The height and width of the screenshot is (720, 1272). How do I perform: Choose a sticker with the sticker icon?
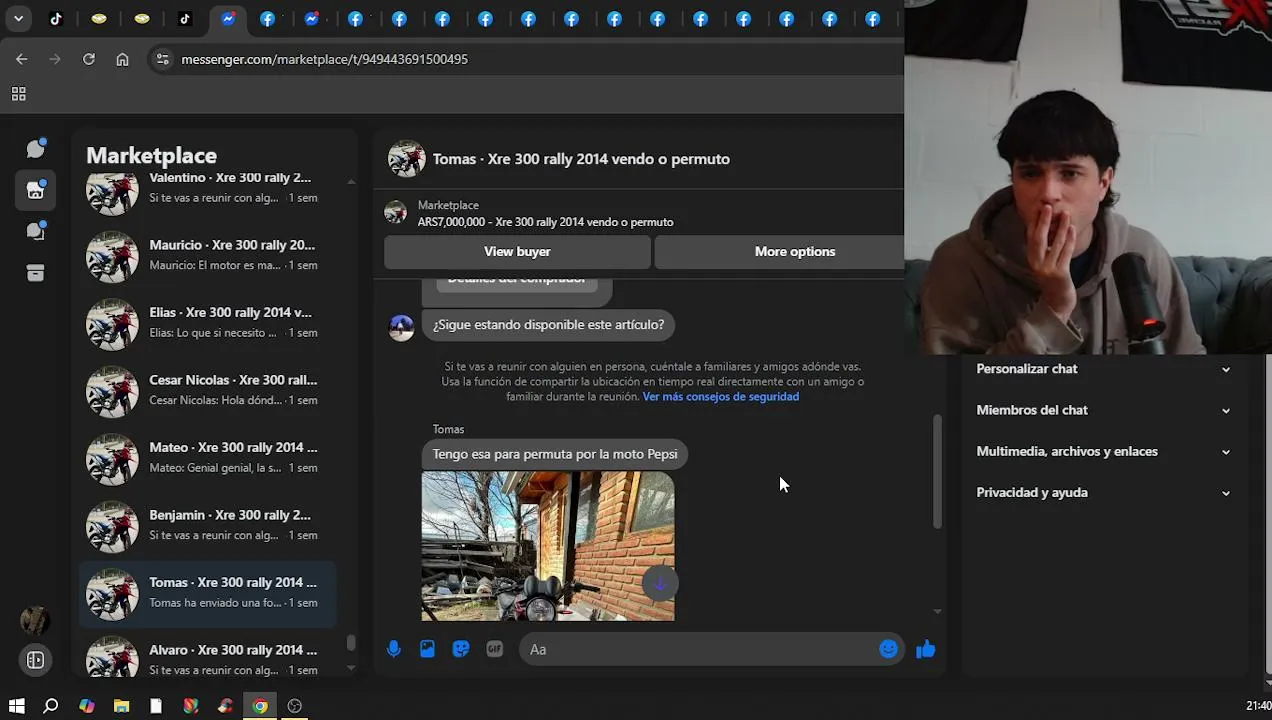point(461,649)
